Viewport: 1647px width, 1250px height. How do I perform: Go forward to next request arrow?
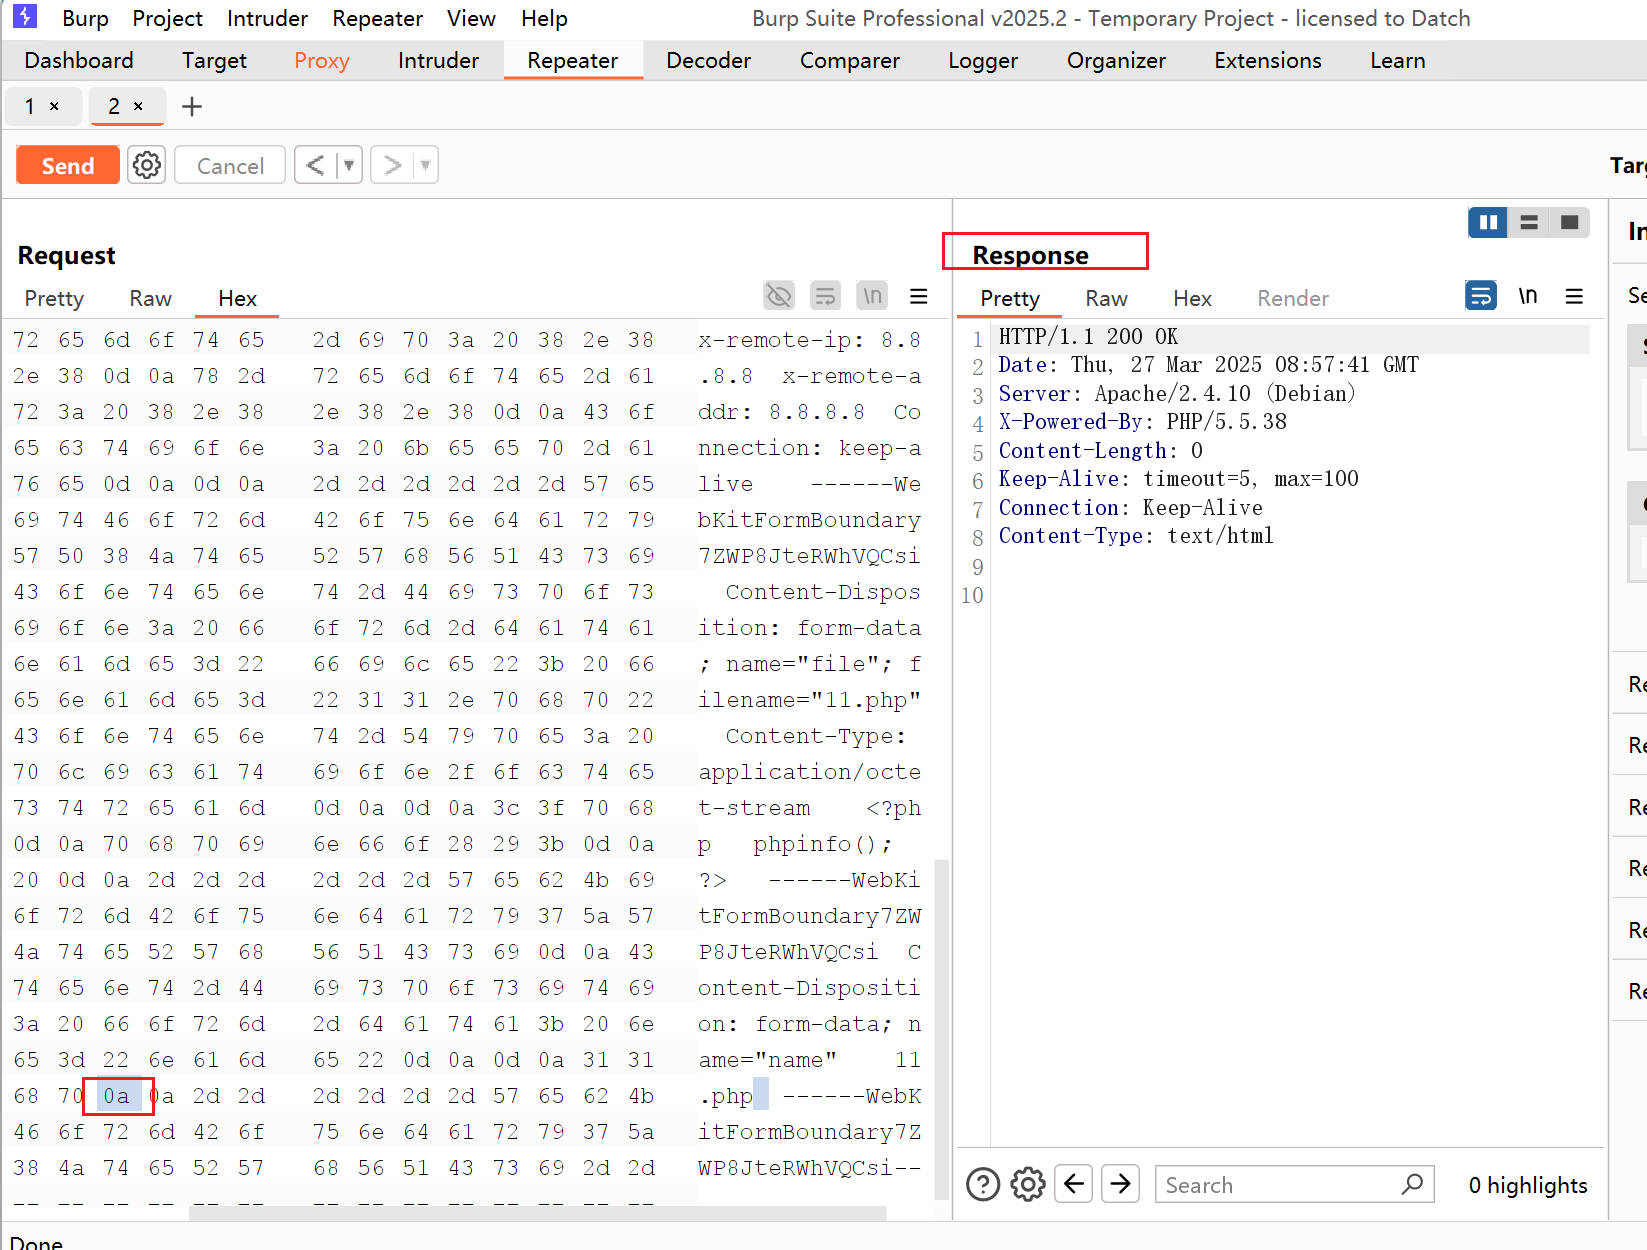(393, 165)
